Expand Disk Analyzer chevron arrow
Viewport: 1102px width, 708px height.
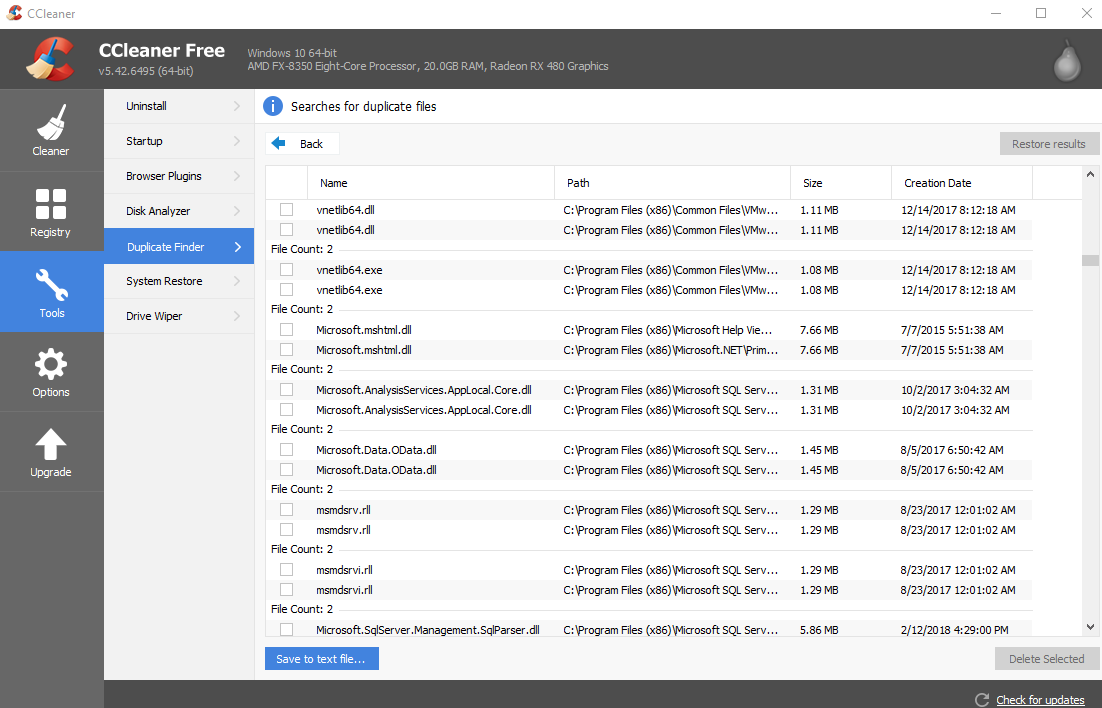[x=237, y=211]
